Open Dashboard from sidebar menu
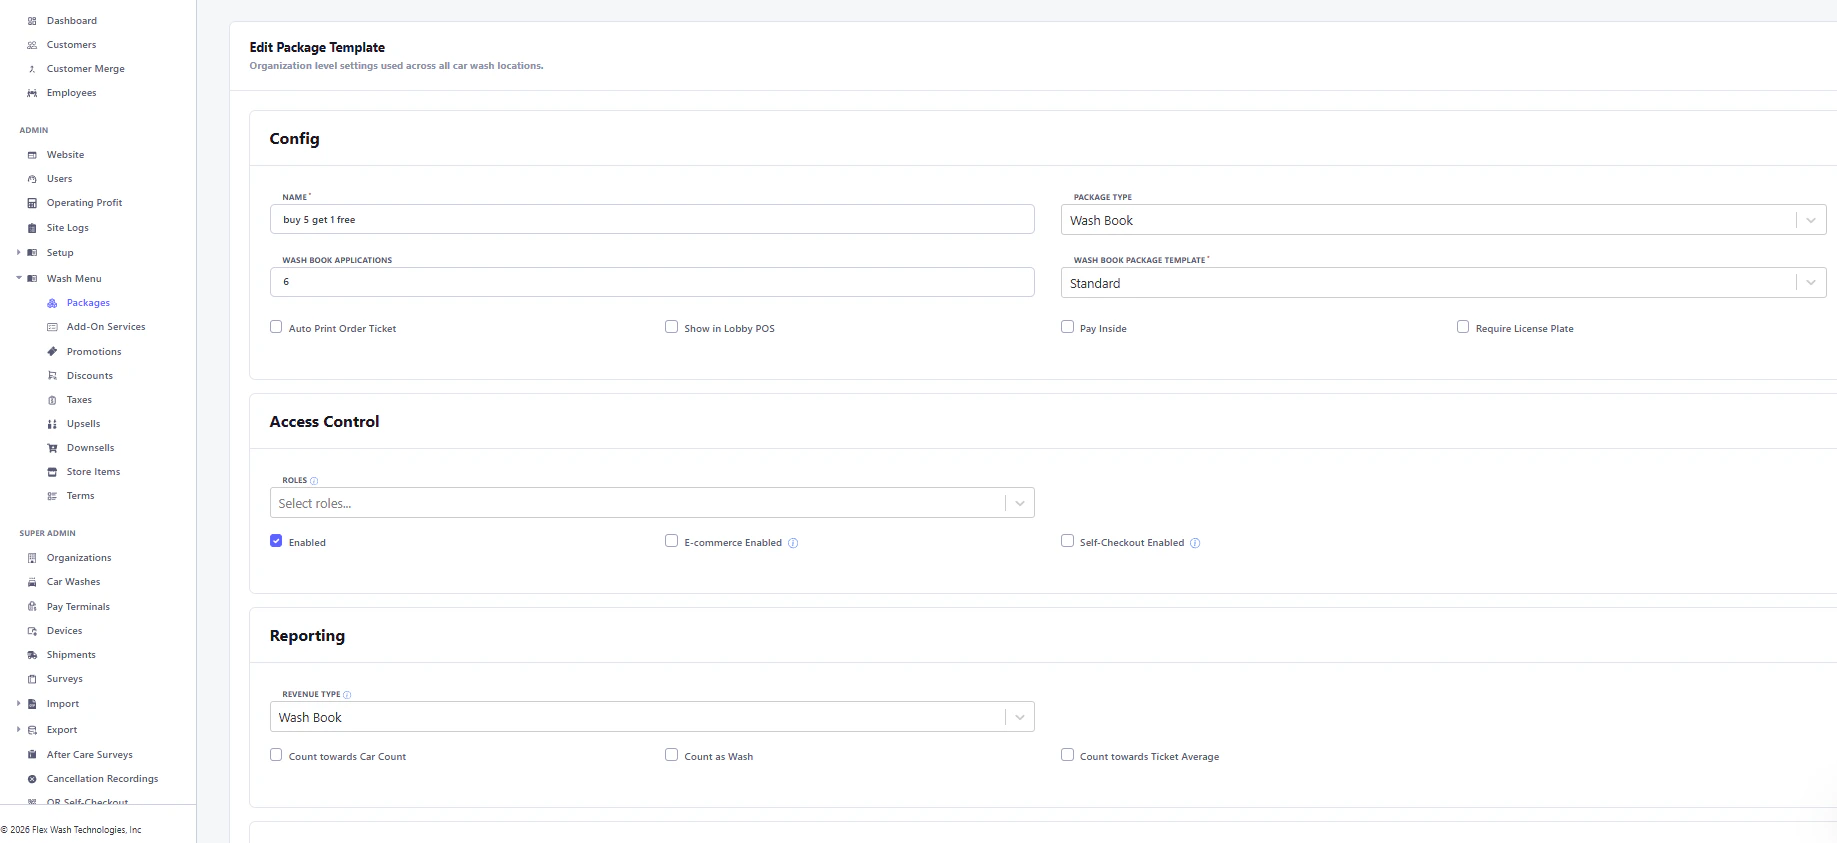The height and width of the screenshot is (843, 1837). [x=72, y=21]
